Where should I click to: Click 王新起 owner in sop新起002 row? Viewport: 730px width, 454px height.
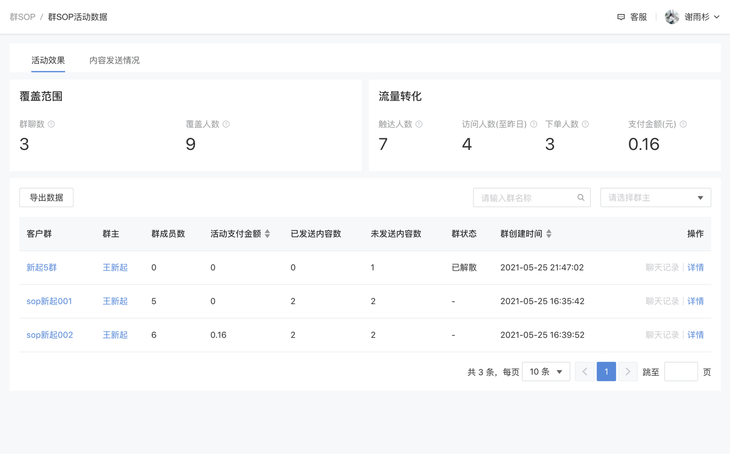pos(115,335)
